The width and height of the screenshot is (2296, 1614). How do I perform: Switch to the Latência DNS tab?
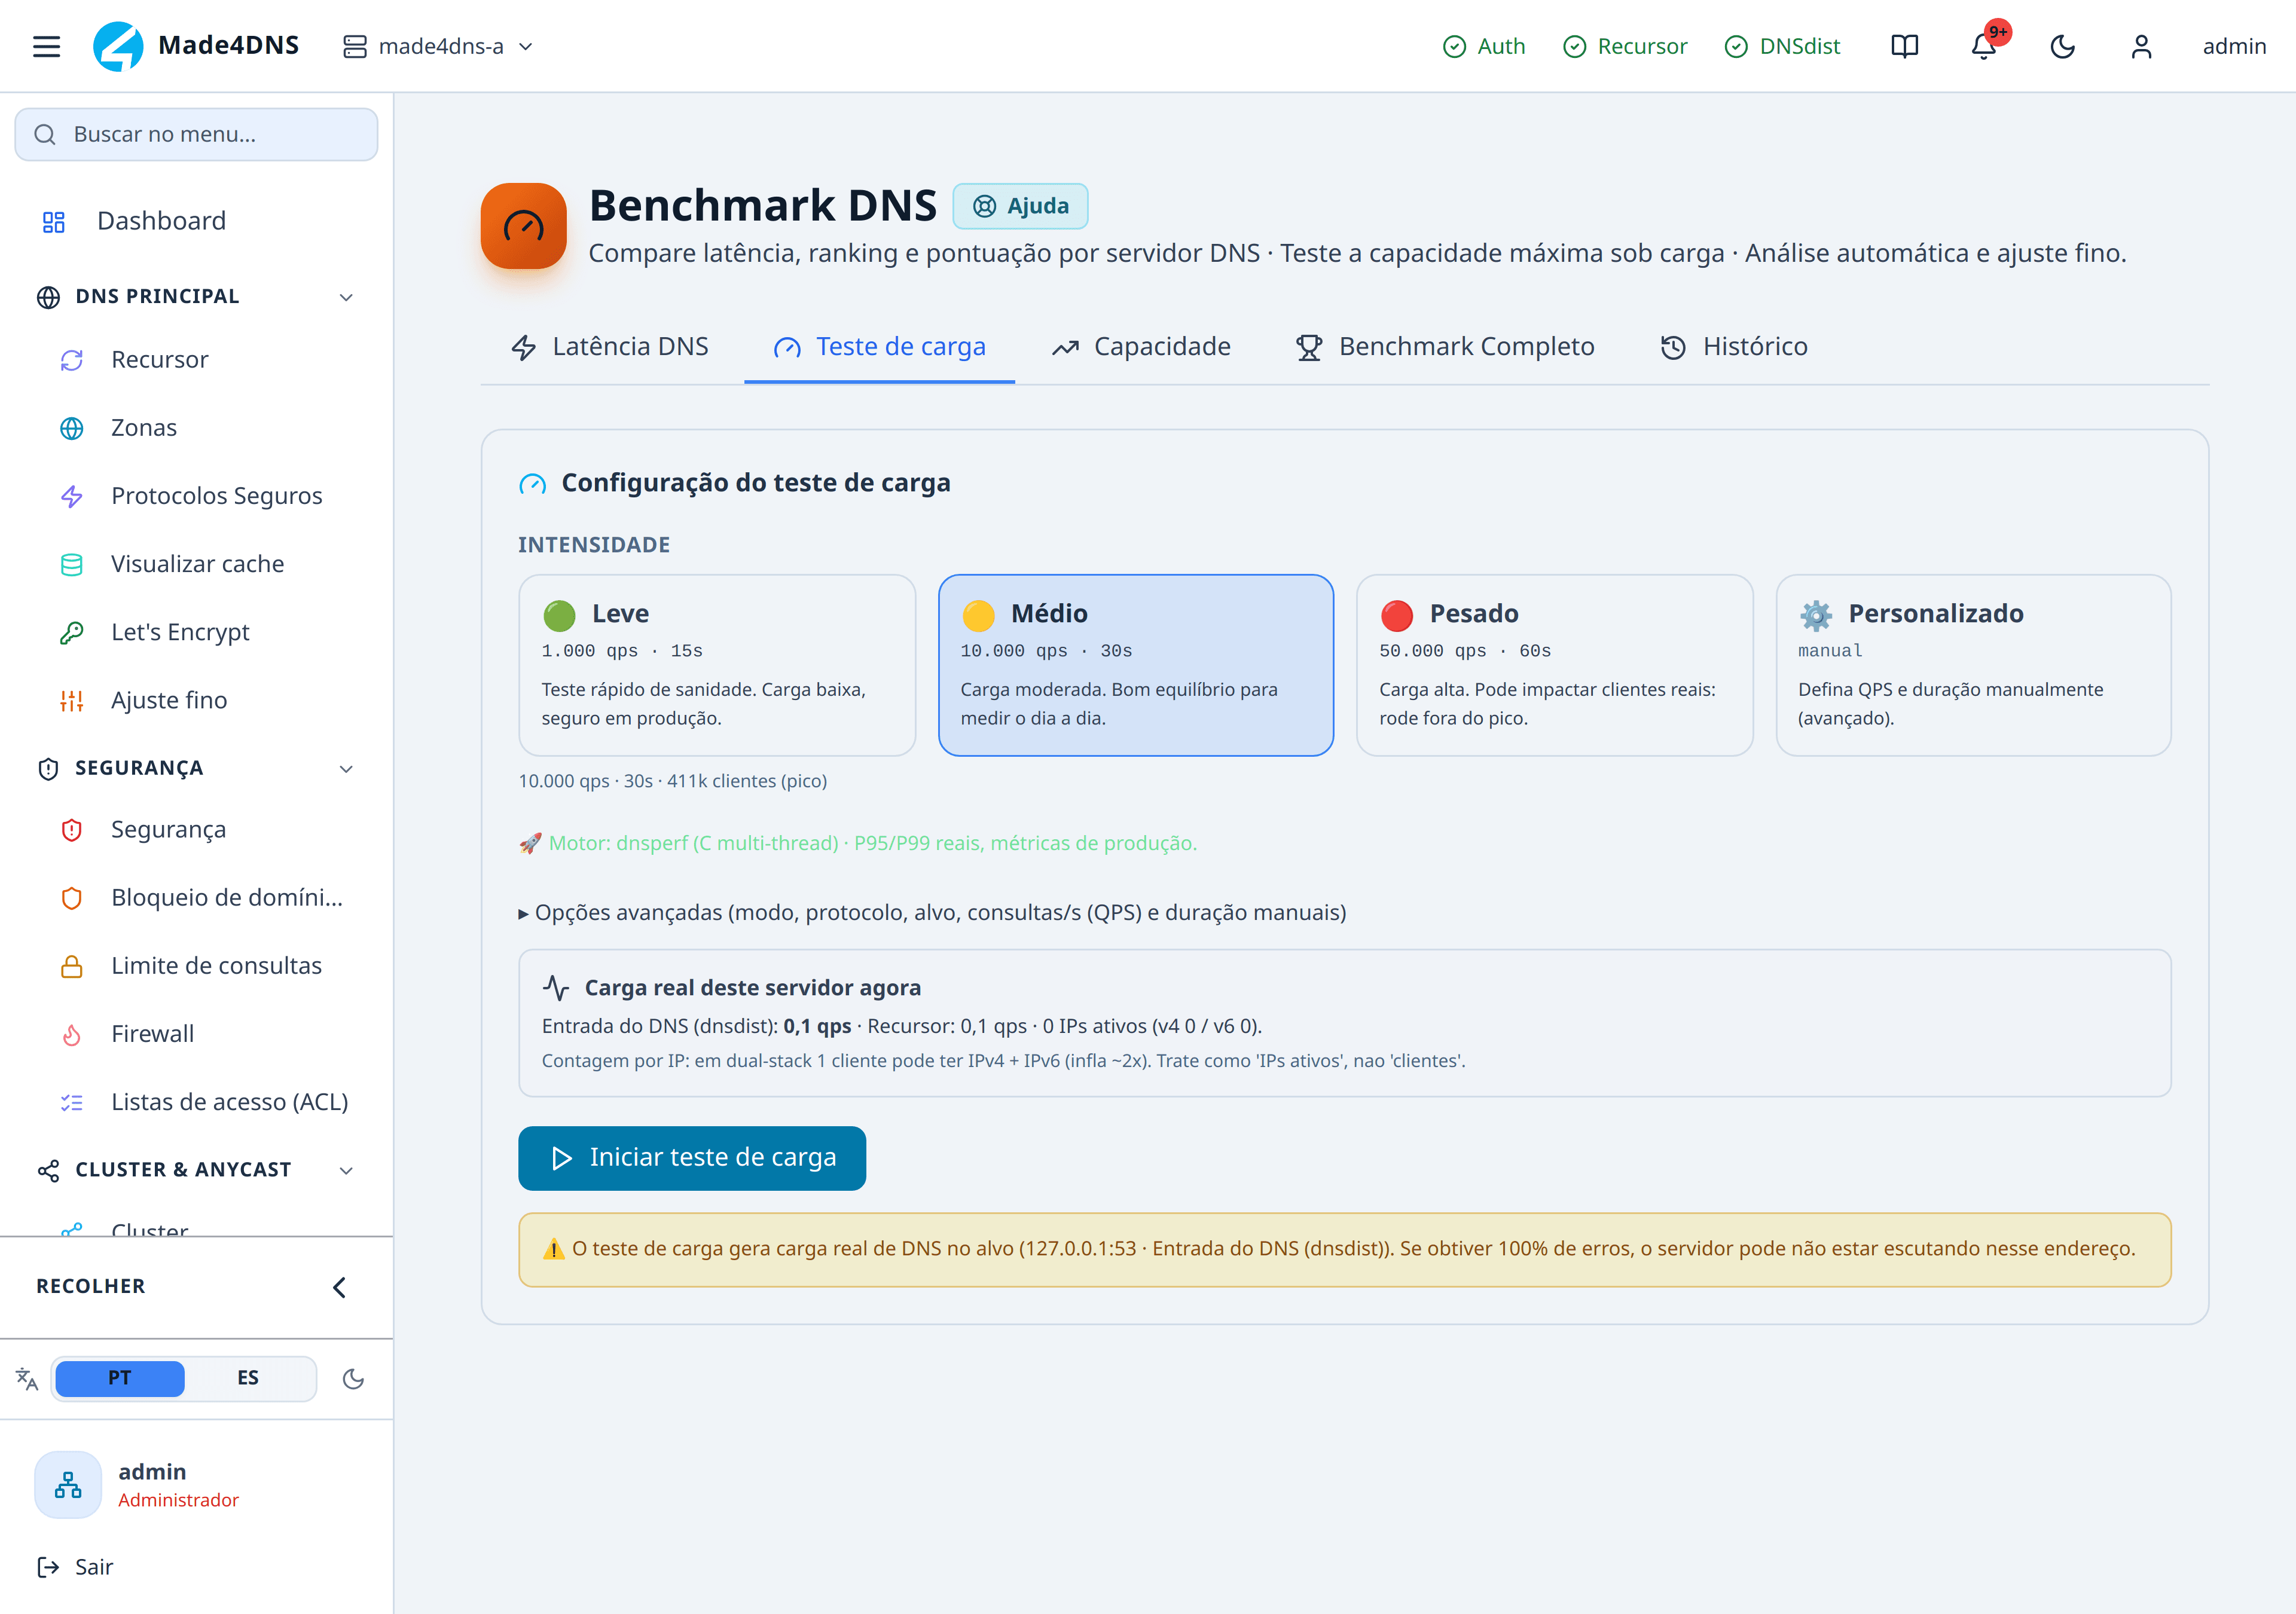pyautogui.click(x=610, y=347)
